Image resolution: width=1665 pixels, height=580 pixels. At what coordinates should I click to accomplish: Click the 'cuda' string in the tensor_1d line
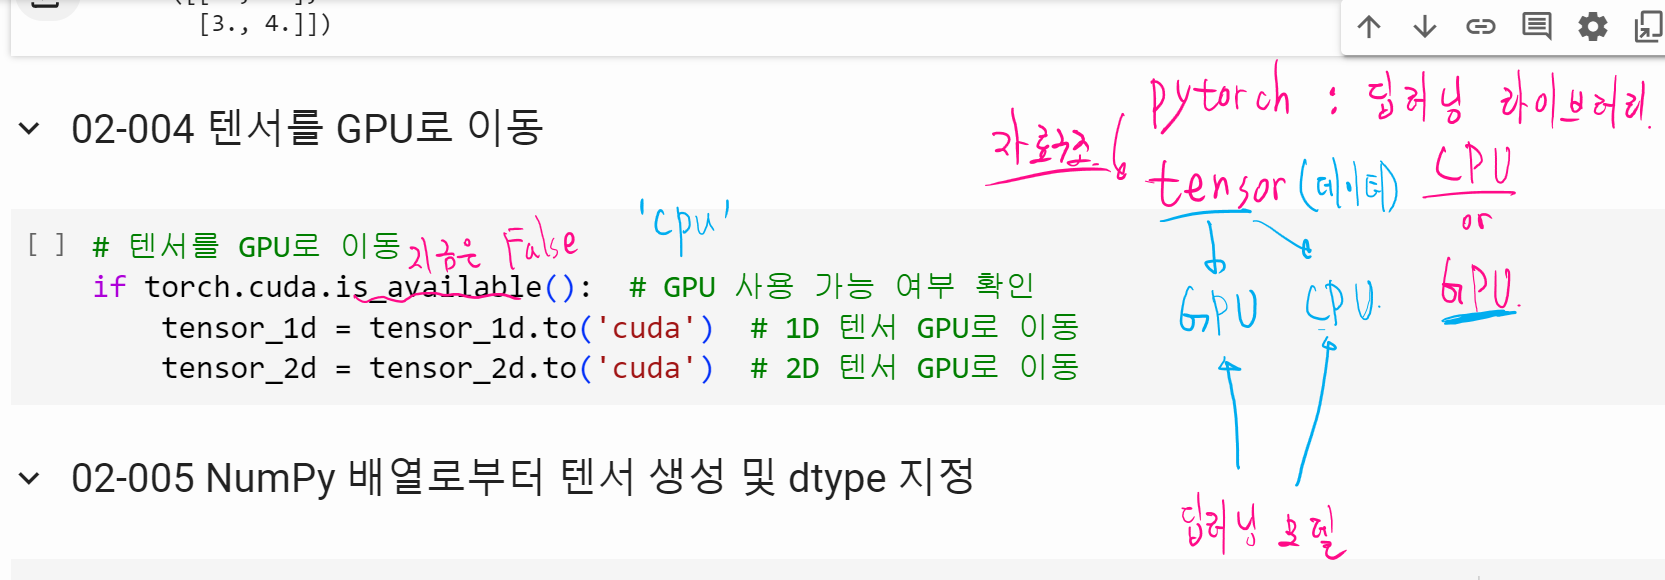click(x=646, y=328)
